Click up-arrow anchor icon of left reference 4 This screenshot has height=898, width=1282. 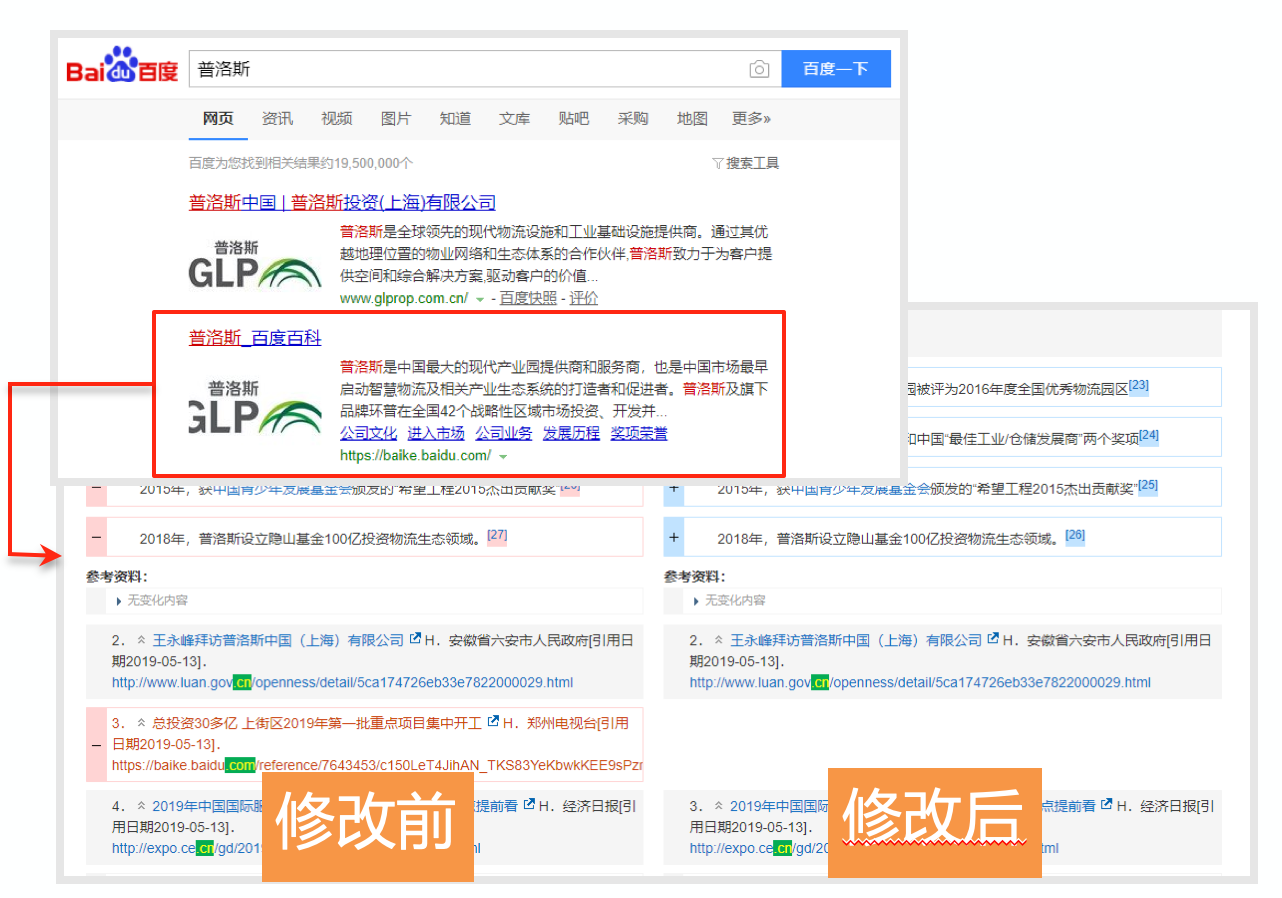142,806
